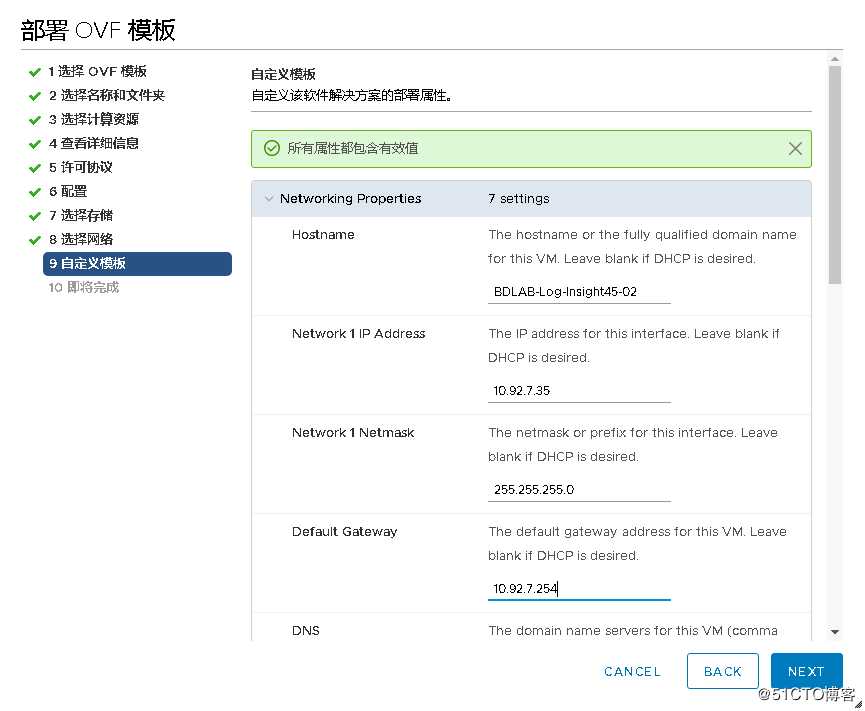Click the '7 settings' text

pyautogui.click(x=519, y=199)
